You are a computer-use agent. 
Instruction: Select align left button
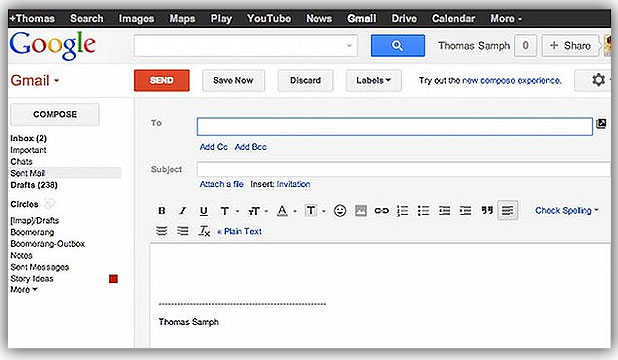tap(507, 210)
